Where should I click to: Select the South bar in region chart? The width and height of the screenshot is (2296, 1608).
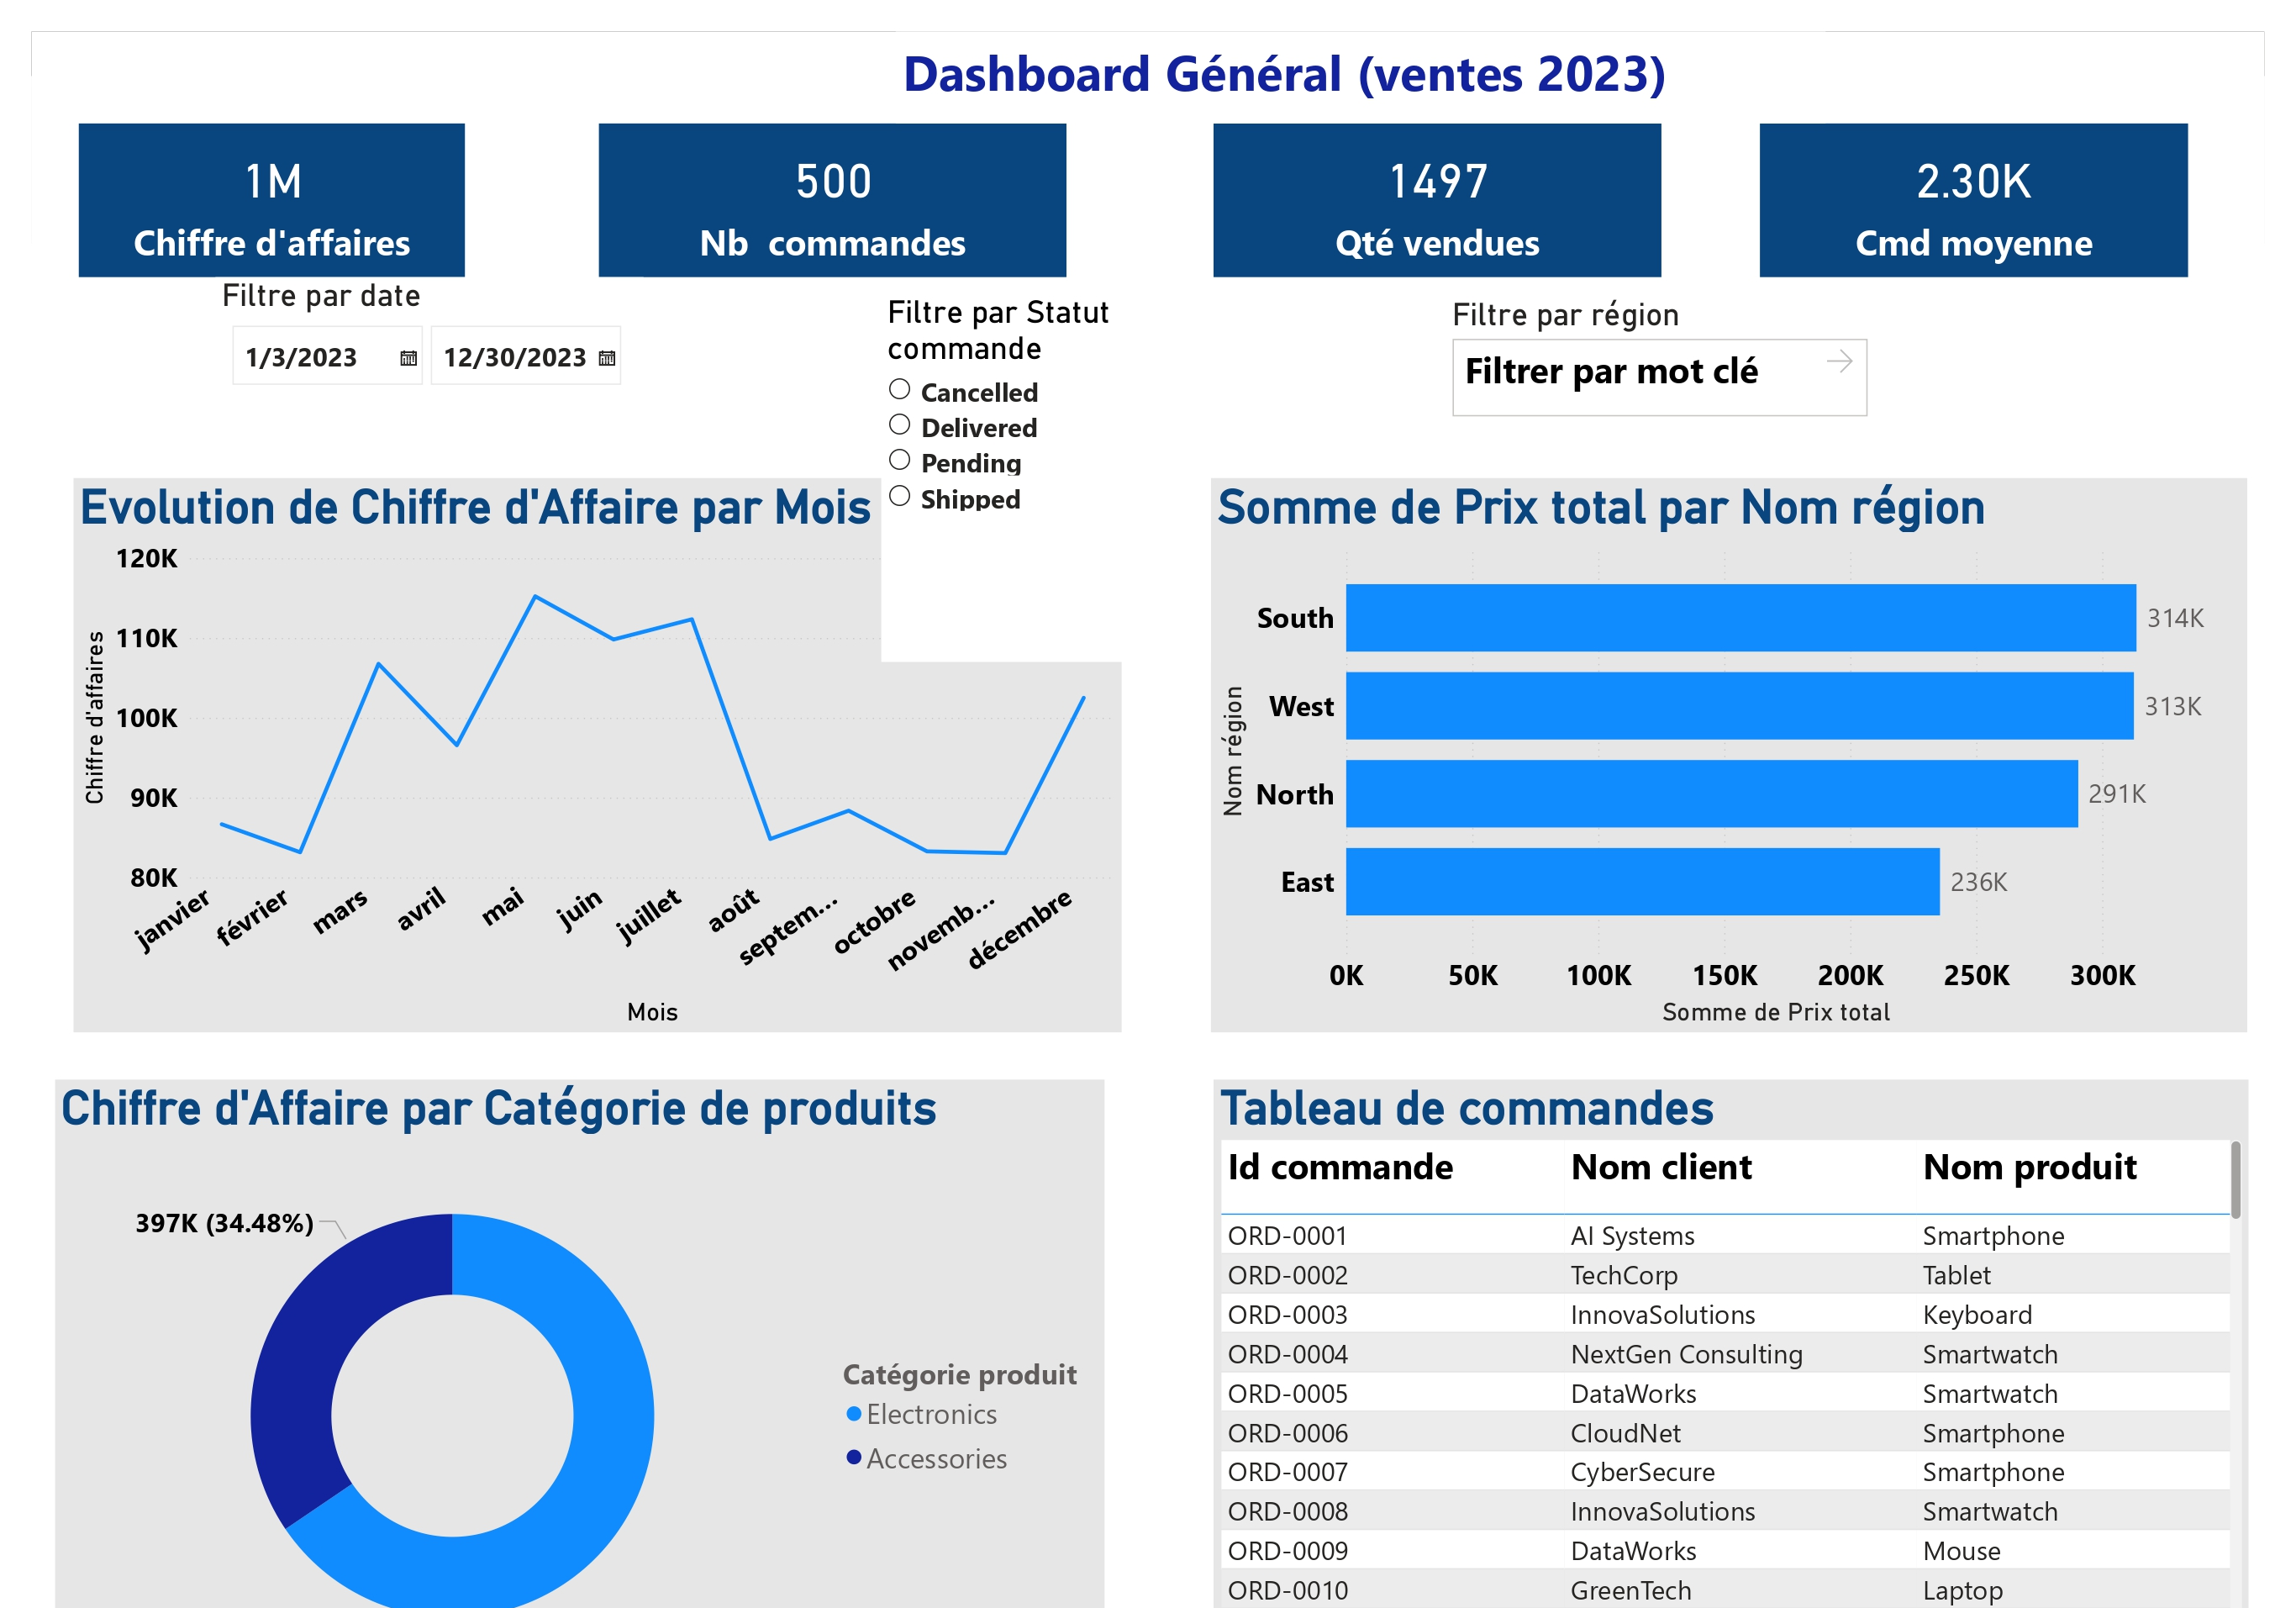click(x=1741, y=618)
